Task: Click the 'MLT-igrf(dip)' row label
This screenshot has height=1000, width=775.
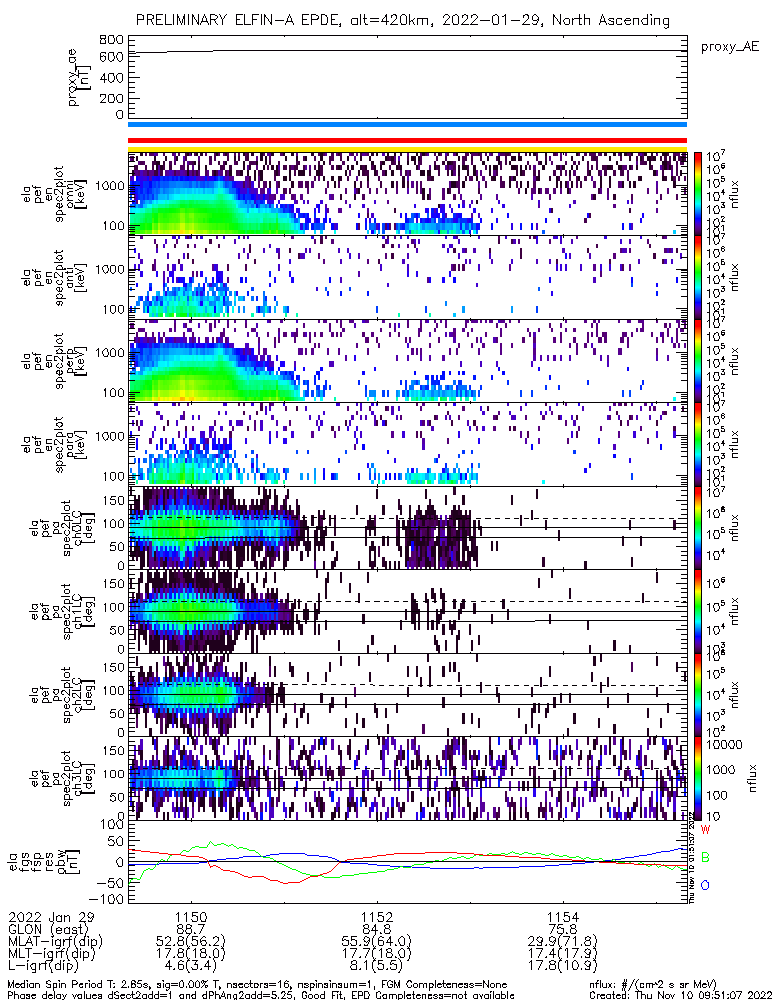Action: pos(52,953)
